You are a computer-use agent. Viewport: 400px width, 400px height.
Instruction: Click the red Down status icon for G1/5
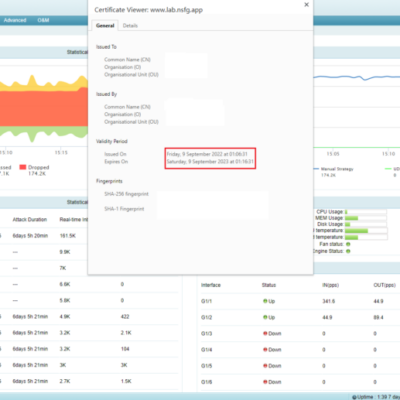point(265,366)
